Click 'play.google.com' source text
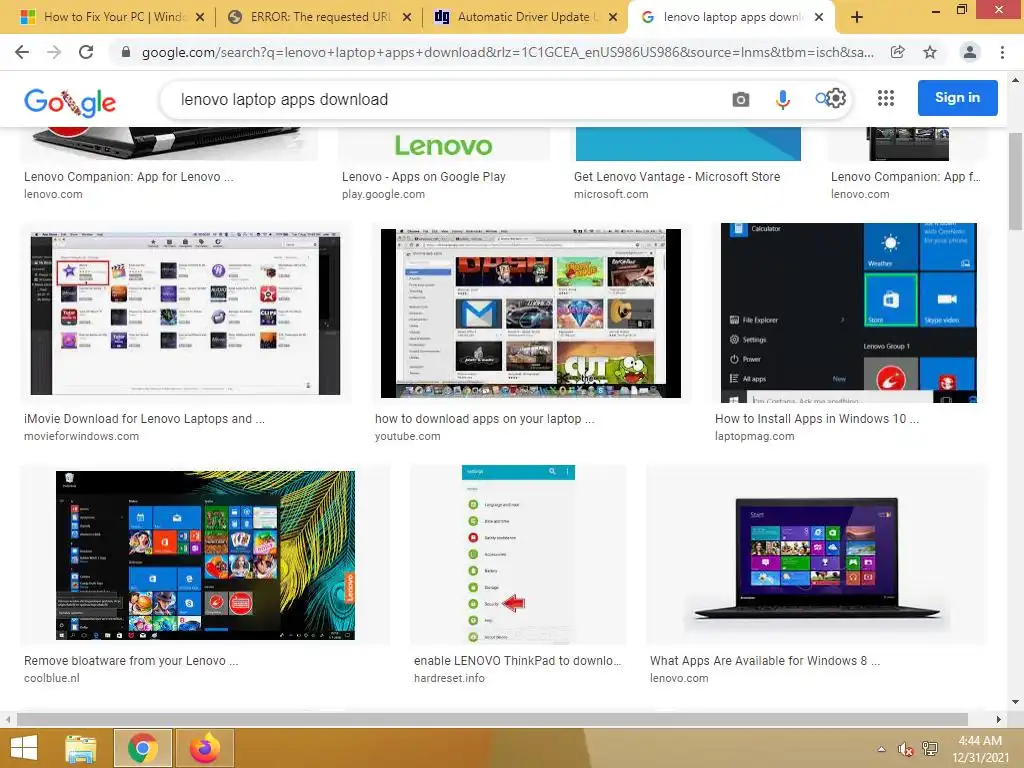This screenshot has height=768, width=1024. [x=383, y=194]
